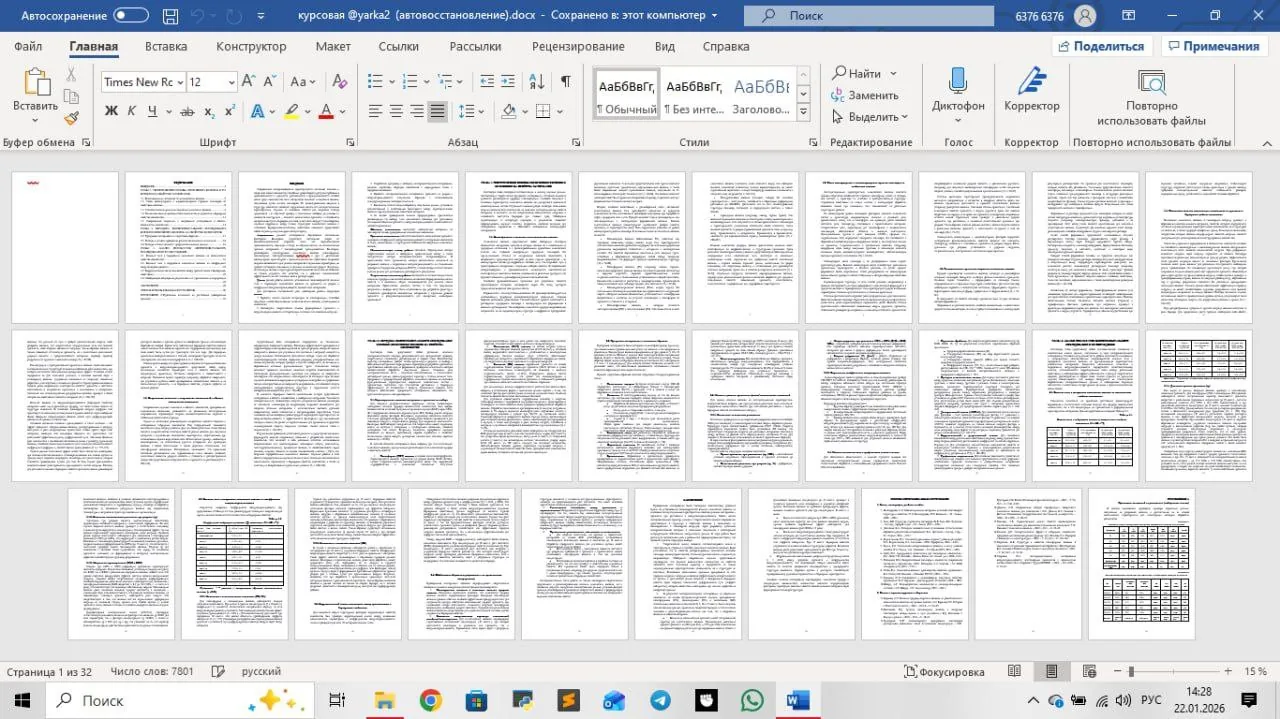Apply bold with the Ж icon
Viewport: 1280px width, 719px height.
click(111, 111)
